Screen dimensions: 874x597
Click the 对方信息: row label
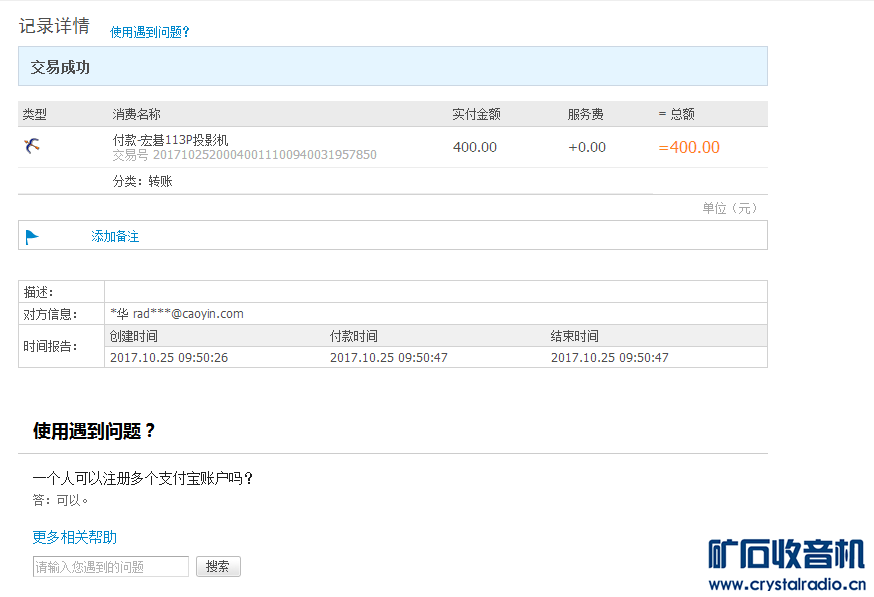pos(50,314)
